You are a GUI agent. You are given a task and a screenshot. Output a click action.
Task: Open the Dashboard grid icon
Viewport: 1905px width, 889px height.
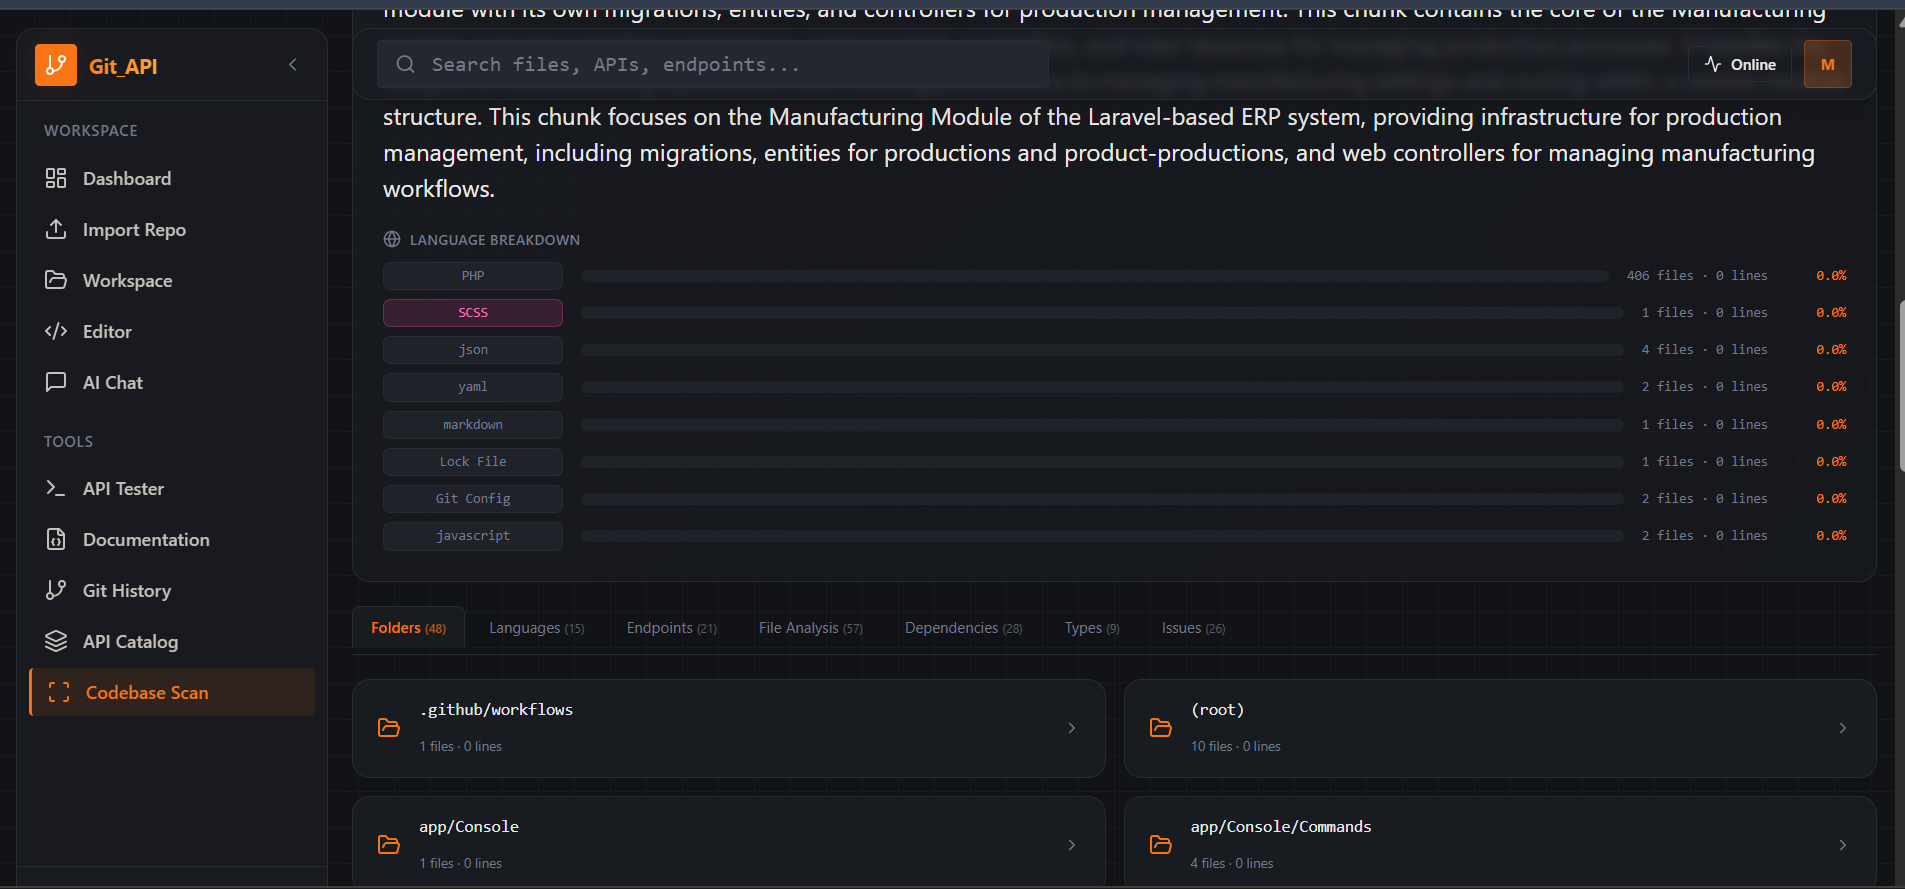click(56, 178)
